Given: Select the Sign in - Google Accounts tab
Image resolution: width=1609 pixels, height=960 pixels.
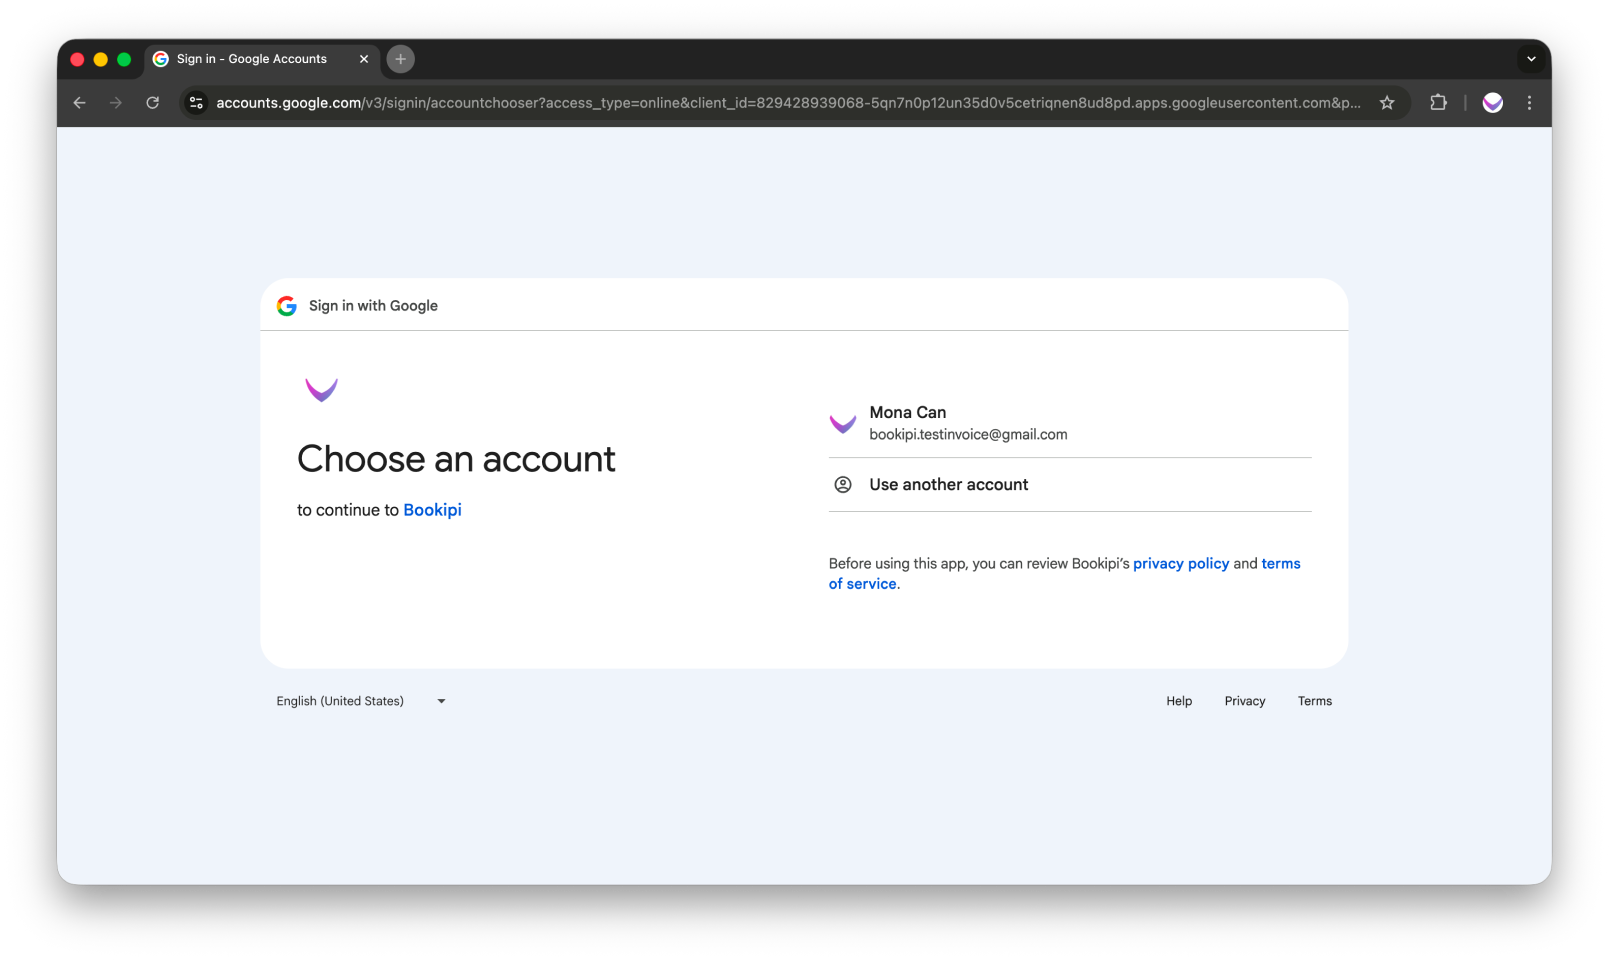Looking at the screenshot, I should pos(250,59).
